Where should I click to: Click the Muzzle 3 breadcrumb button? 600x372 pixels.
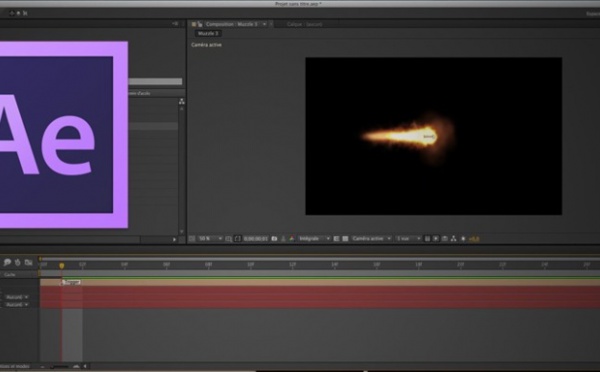click(208, 33)
